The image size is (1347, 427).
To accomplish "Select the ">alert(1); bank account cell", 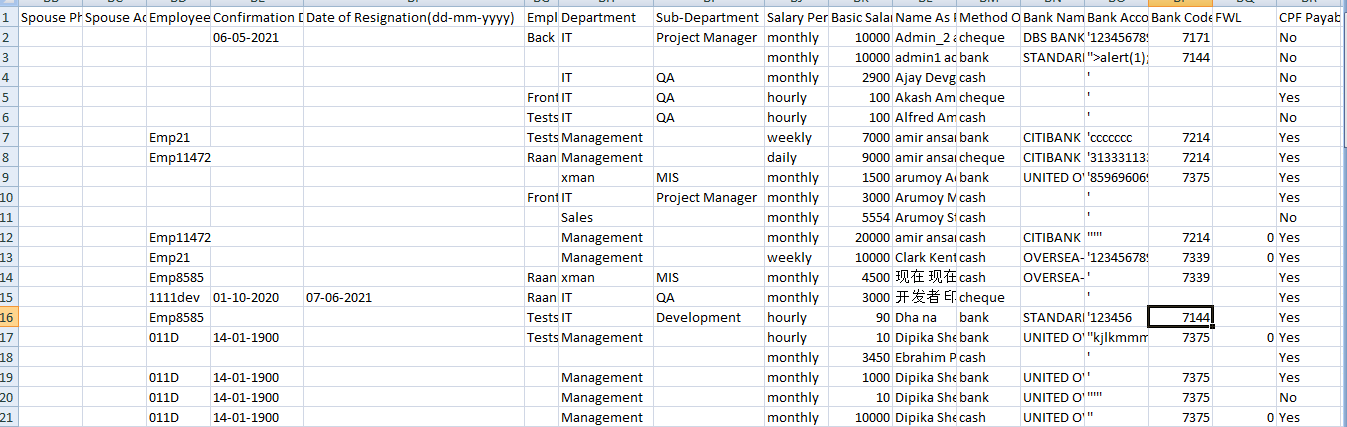I will point(1117,57).
